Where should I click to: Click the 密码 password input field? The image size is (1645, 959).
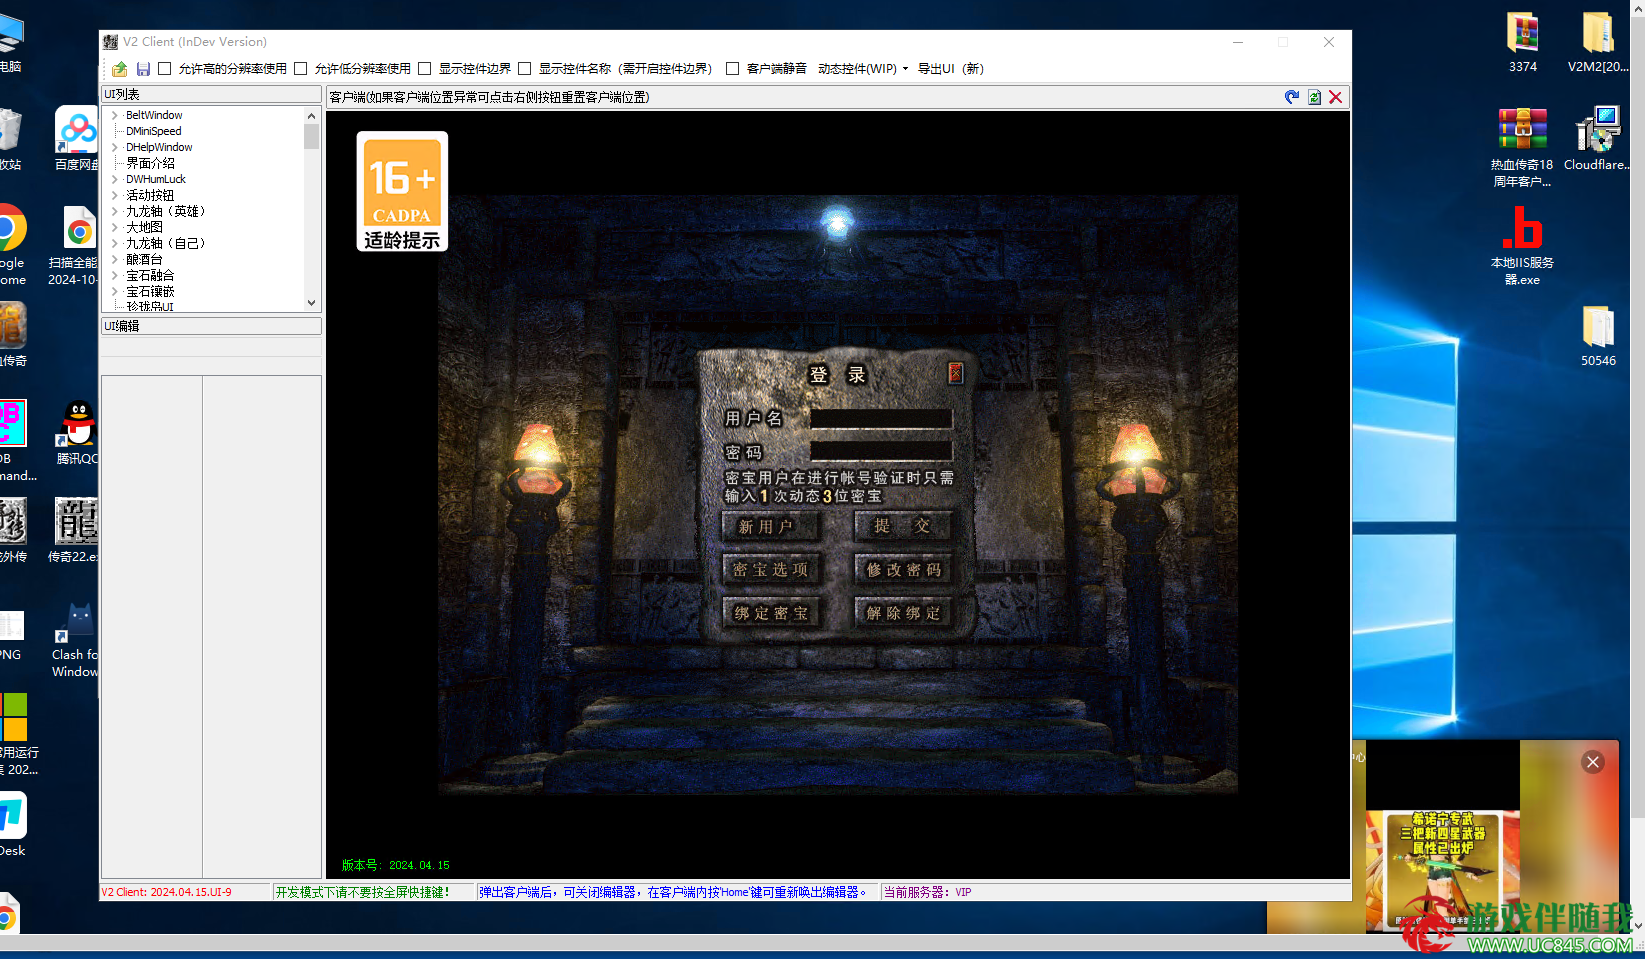pos(881,452)
